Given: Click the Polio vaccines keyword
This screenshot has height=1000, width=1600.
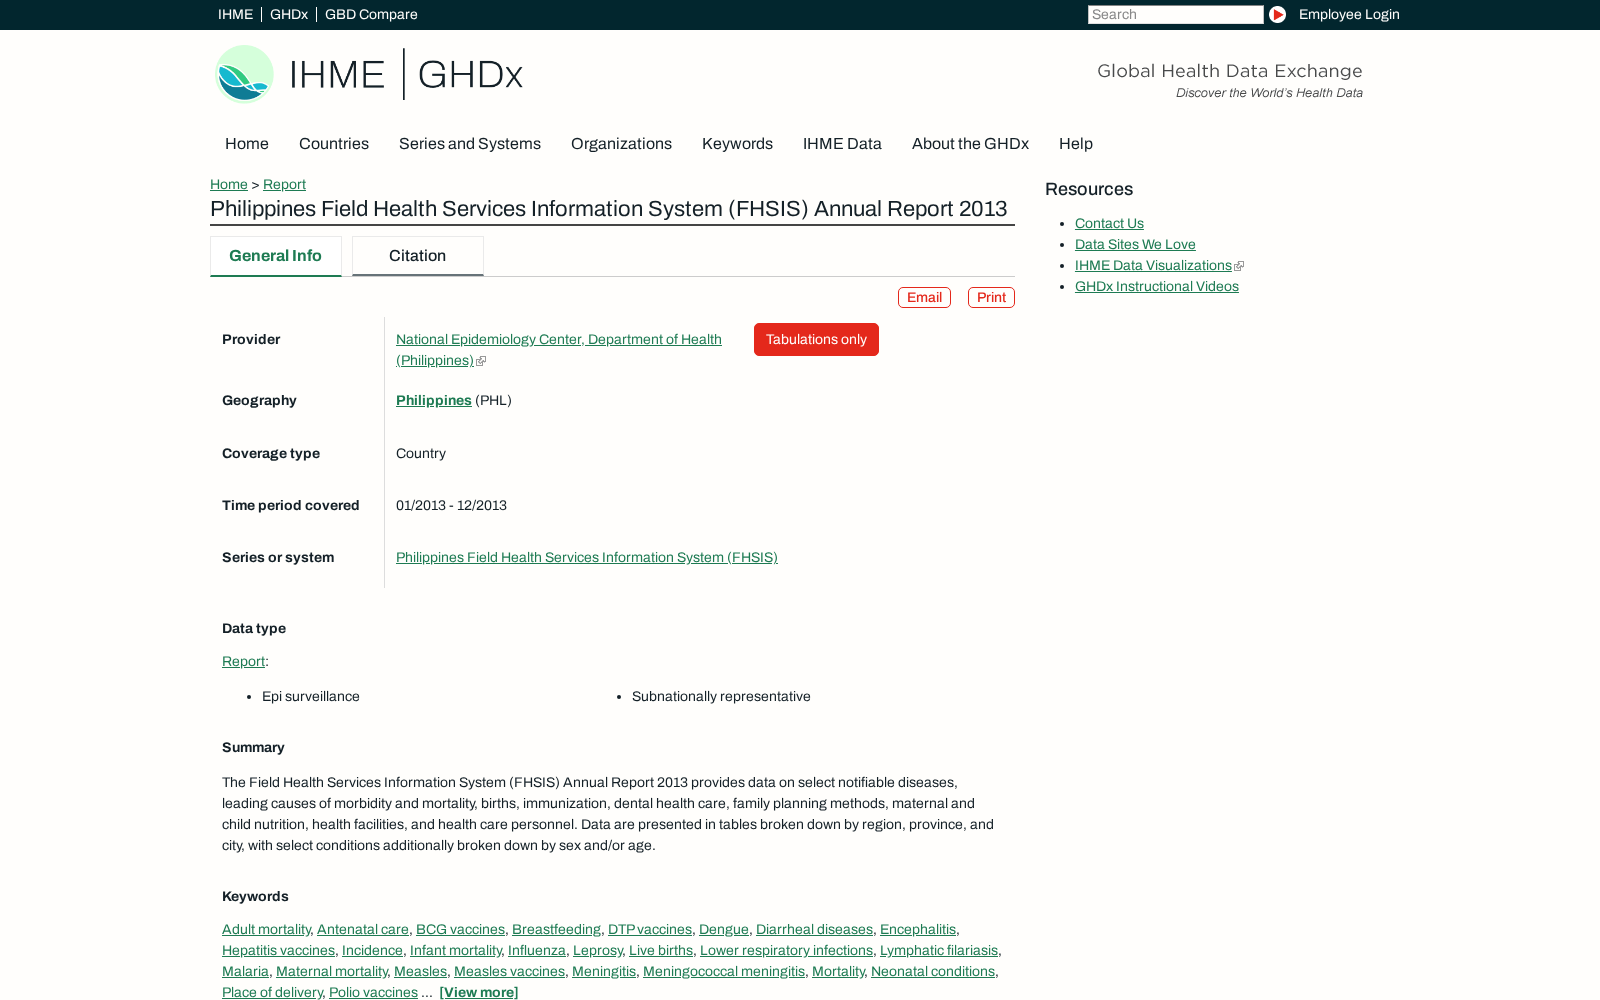Looking at the screenshot, I should (x=373, y=992).
